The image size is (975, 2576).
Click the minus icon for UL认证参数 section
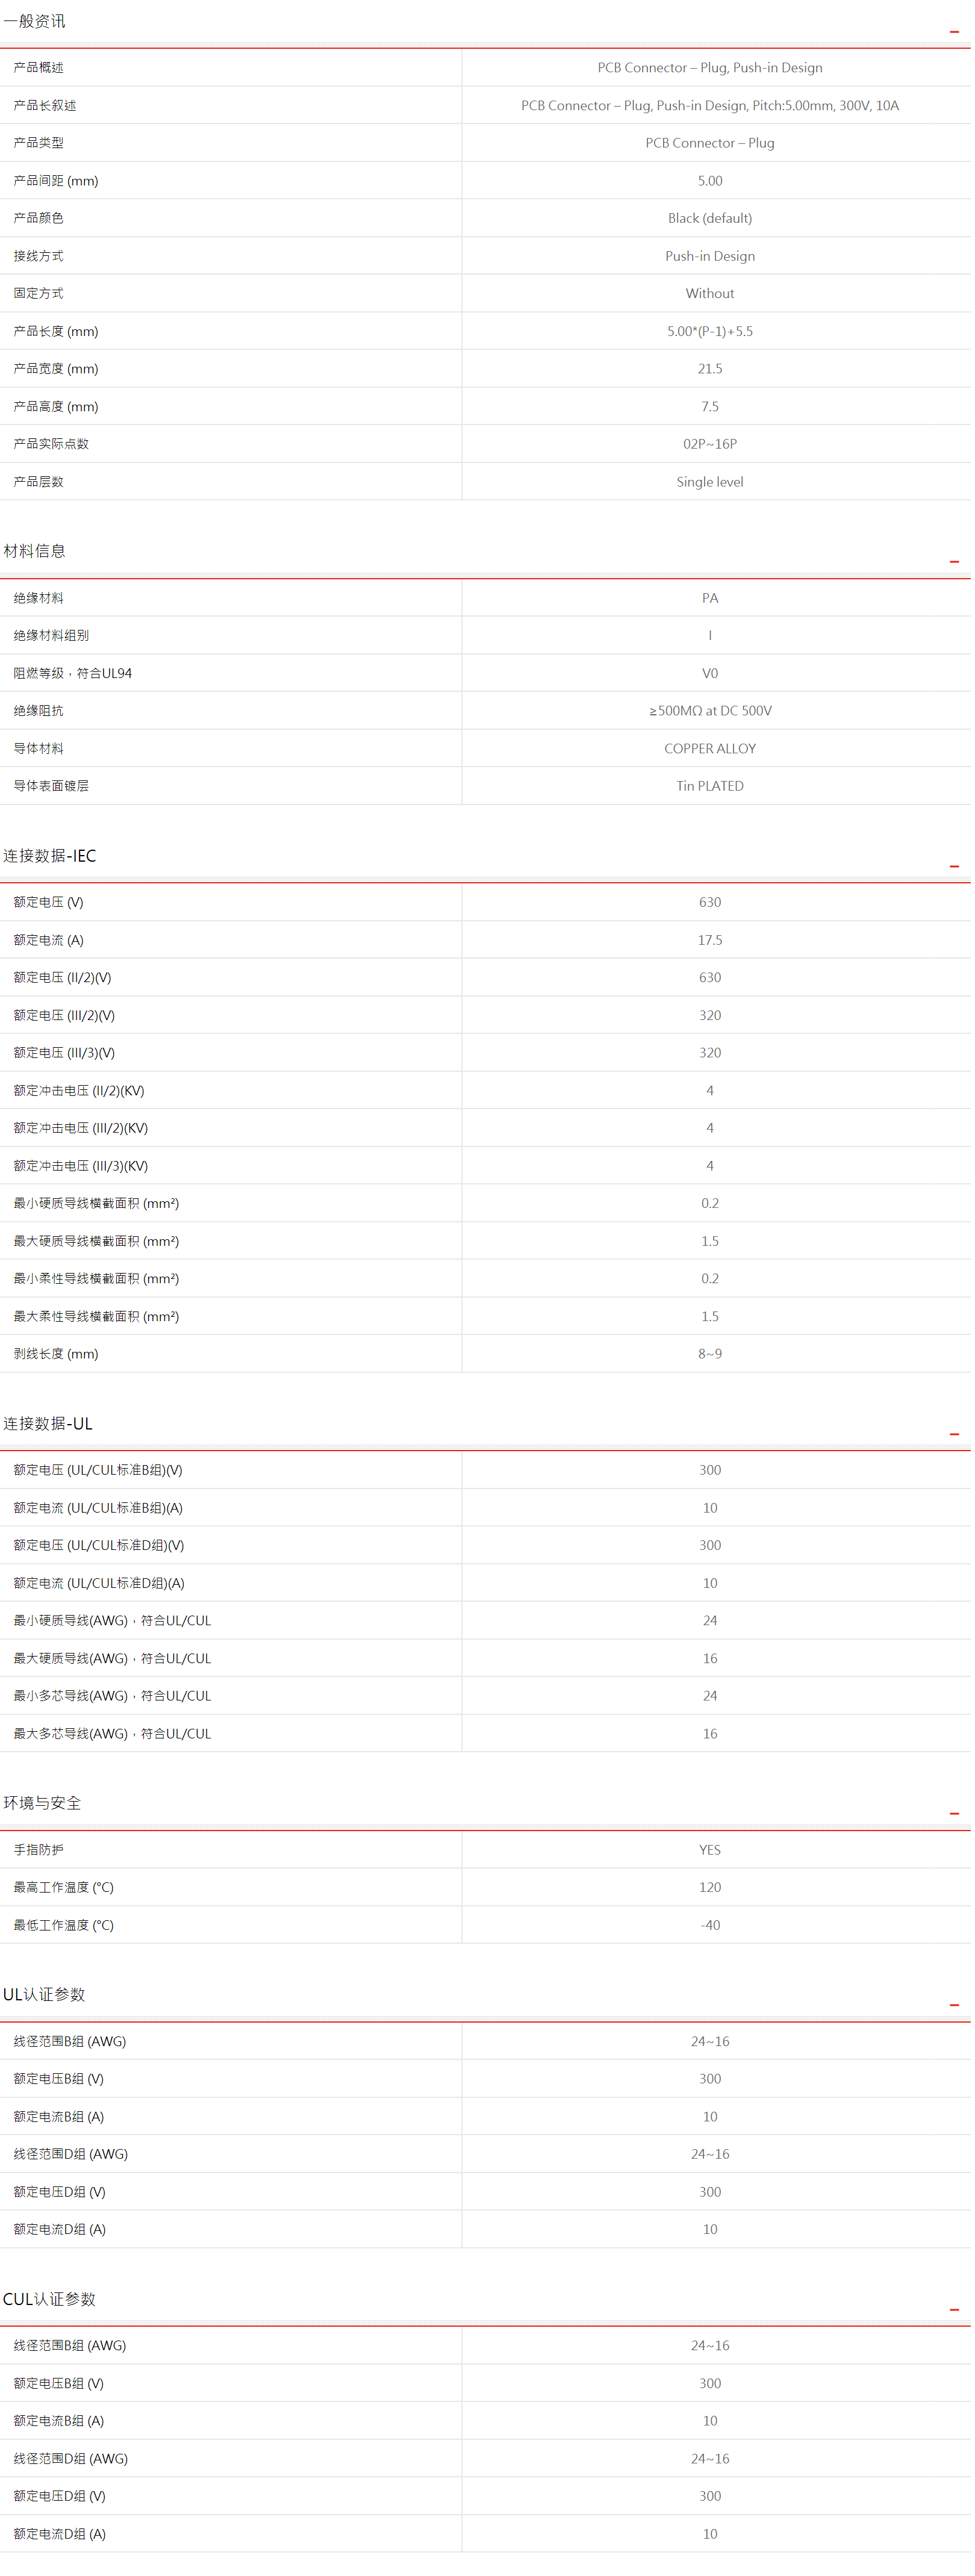point(953,2005)
